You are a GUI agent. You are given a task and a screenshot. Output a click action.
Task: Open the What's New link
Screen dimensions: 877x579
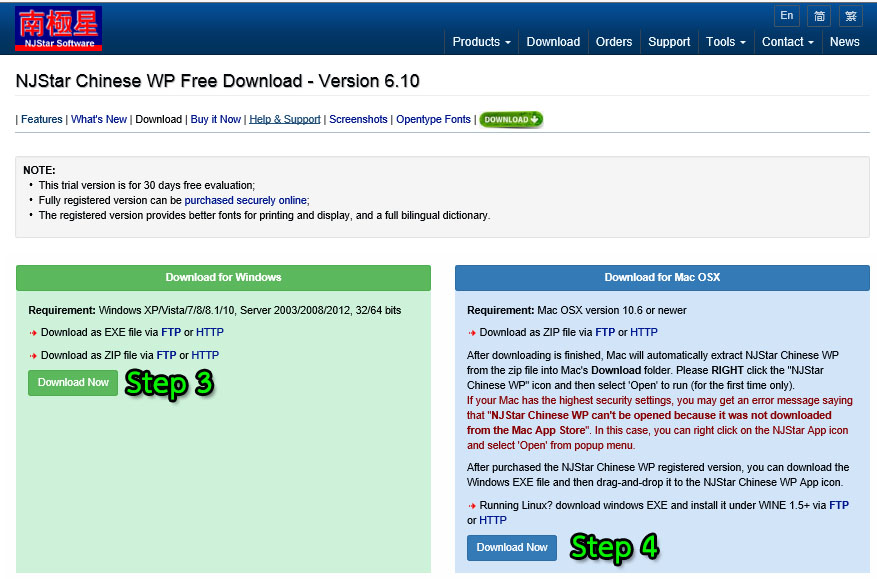point(99,119)
